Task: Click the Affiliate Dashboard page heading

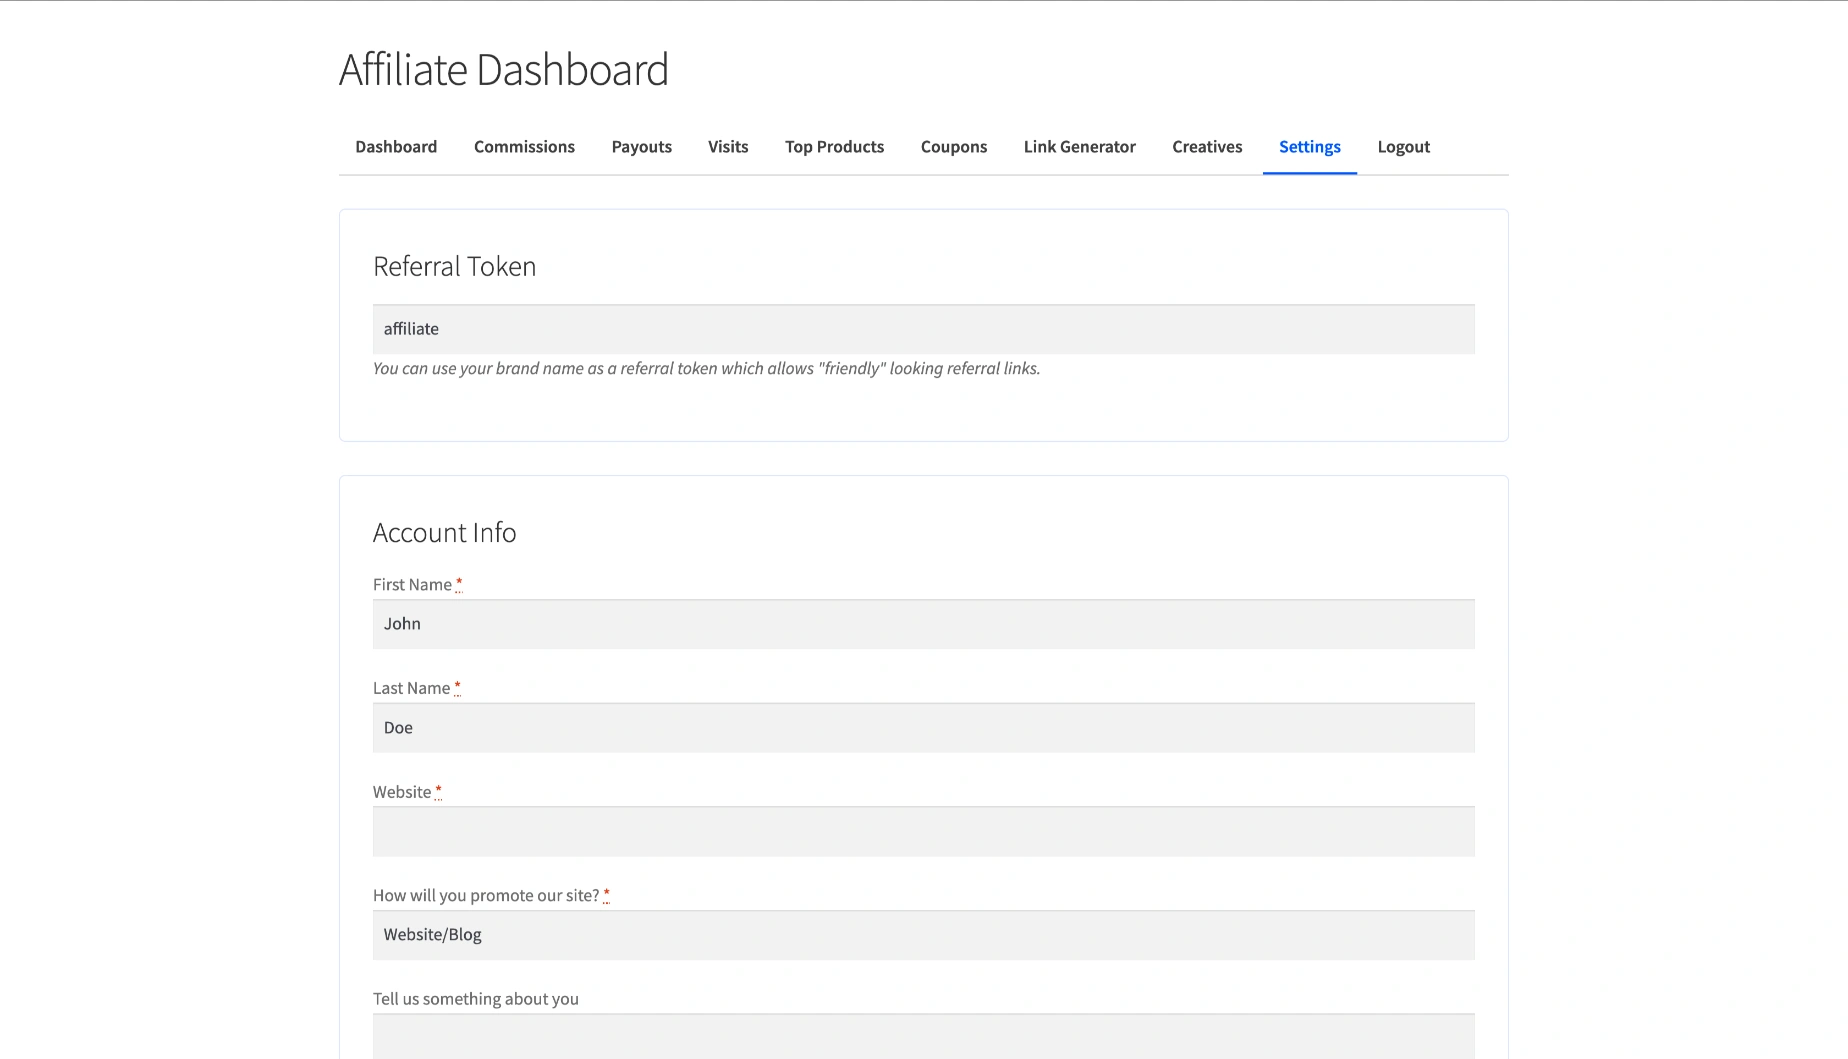Action: pyautogui.click(x=503, y=70)
